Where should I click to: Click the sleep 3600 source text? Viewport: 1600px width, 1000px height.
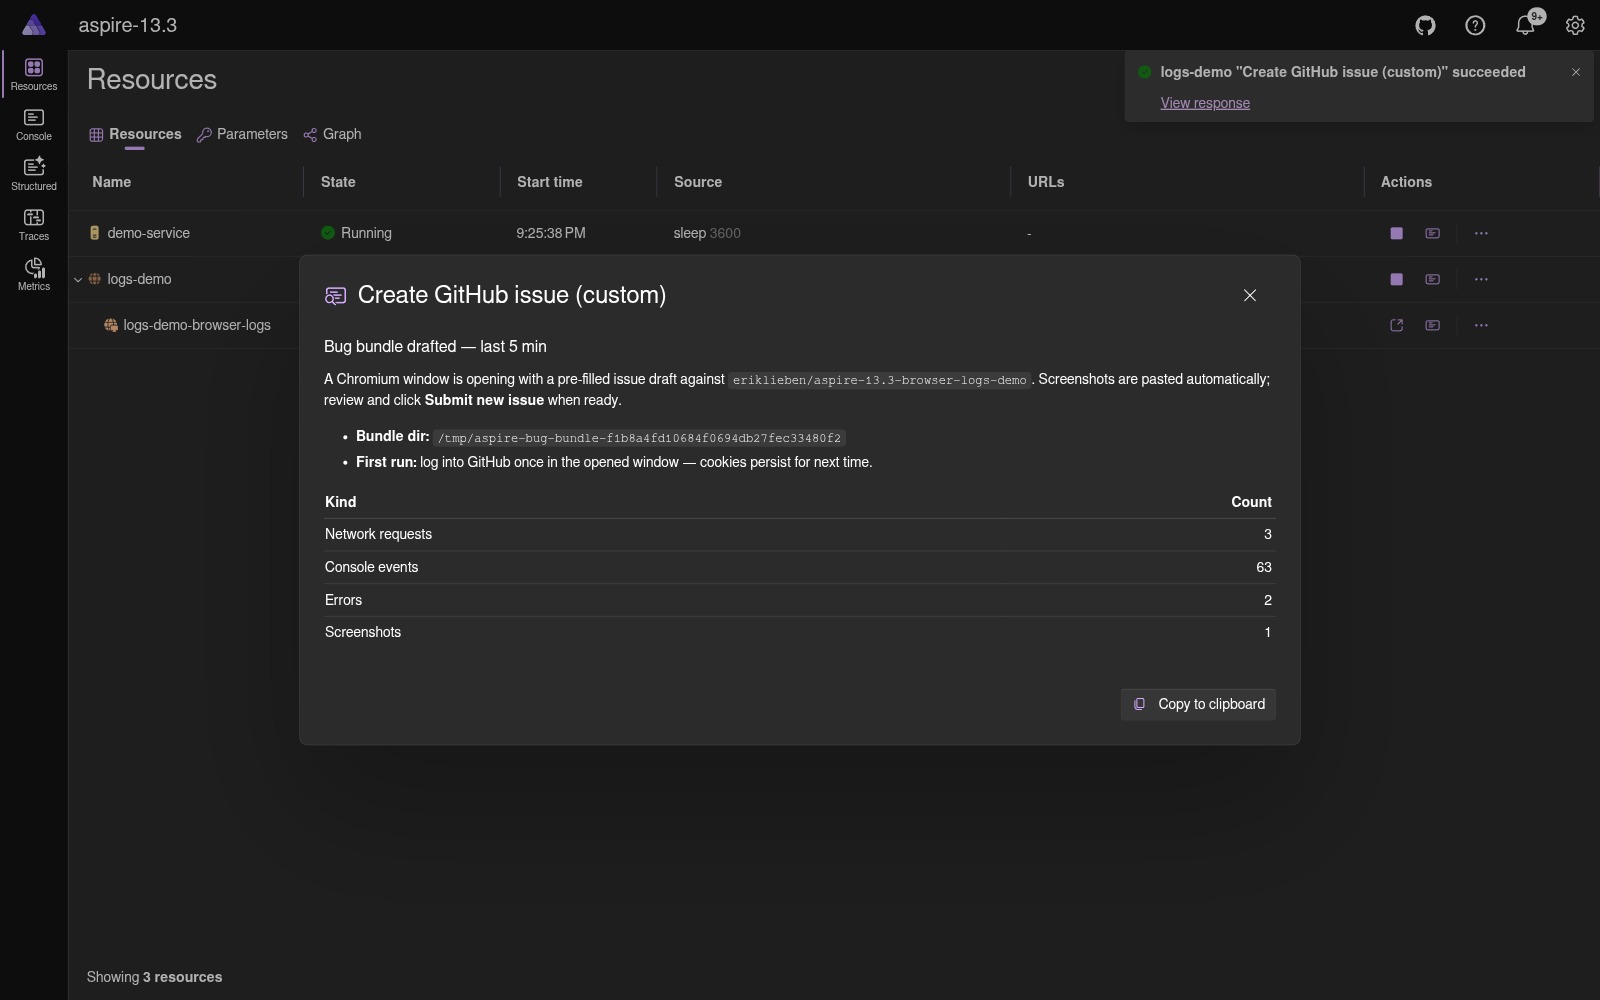click(707, 233)
